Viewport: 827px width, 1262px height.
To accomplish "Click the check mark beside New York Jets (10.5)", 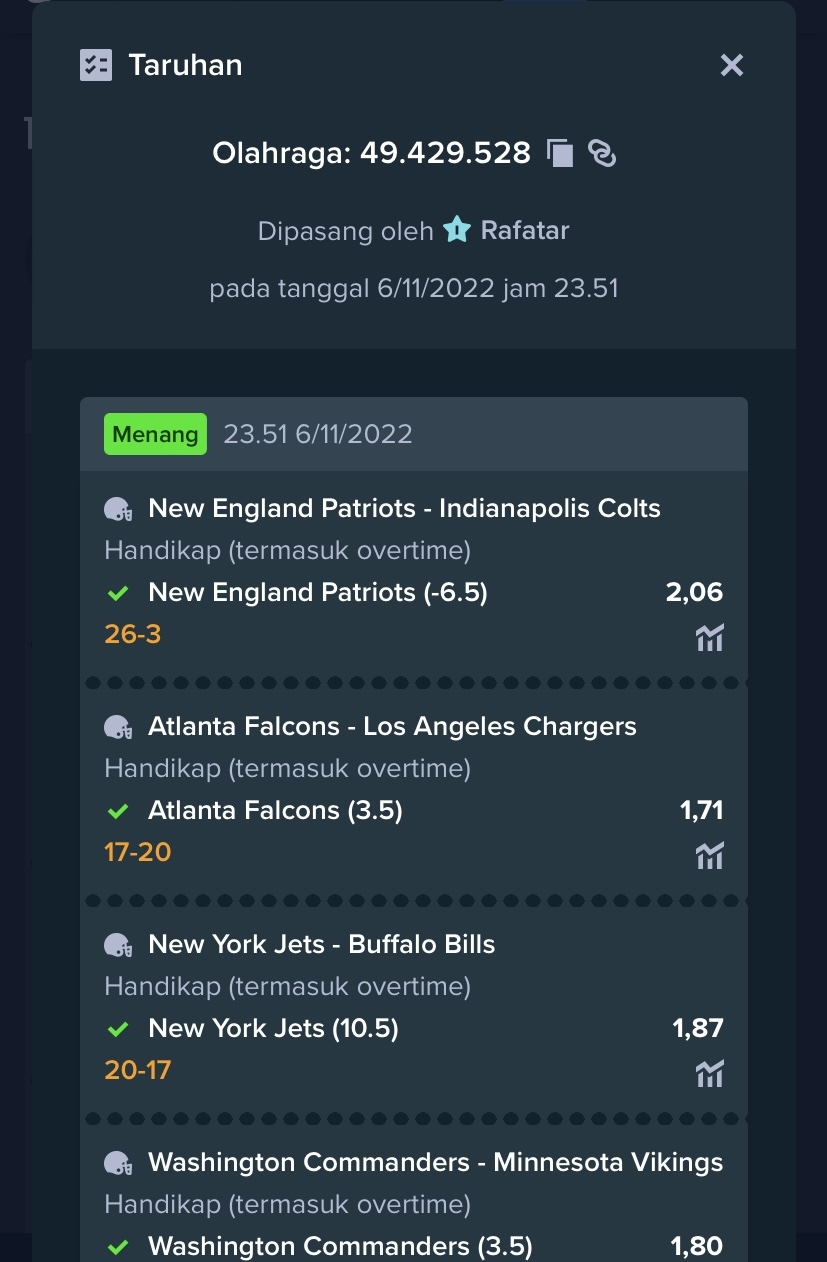I will [118, 1029].
